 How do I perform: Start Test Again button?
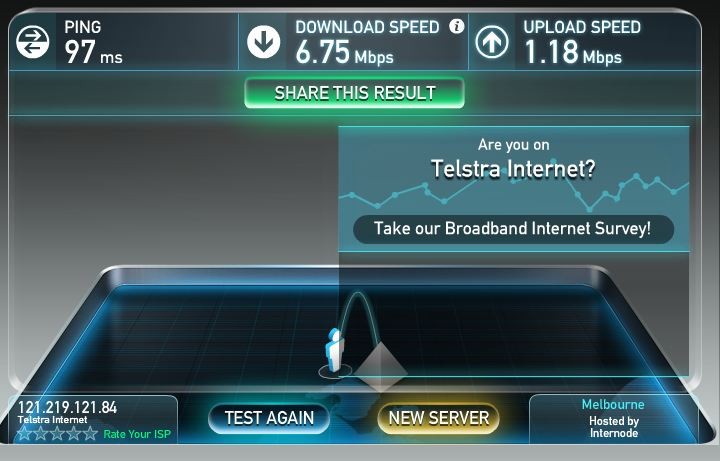[269, 418]
